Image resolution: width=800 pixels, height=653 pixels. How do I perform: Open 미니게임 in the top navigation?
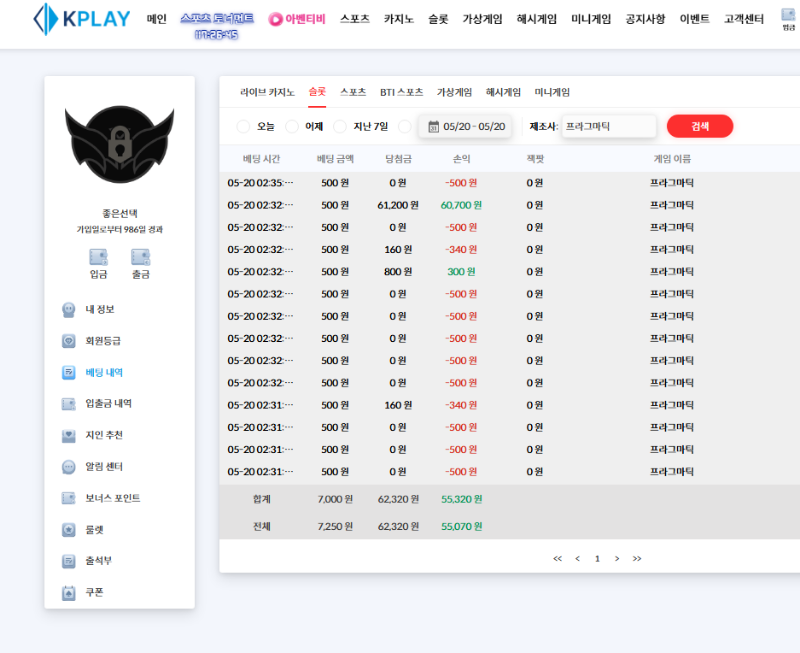(x=591, y=19)
